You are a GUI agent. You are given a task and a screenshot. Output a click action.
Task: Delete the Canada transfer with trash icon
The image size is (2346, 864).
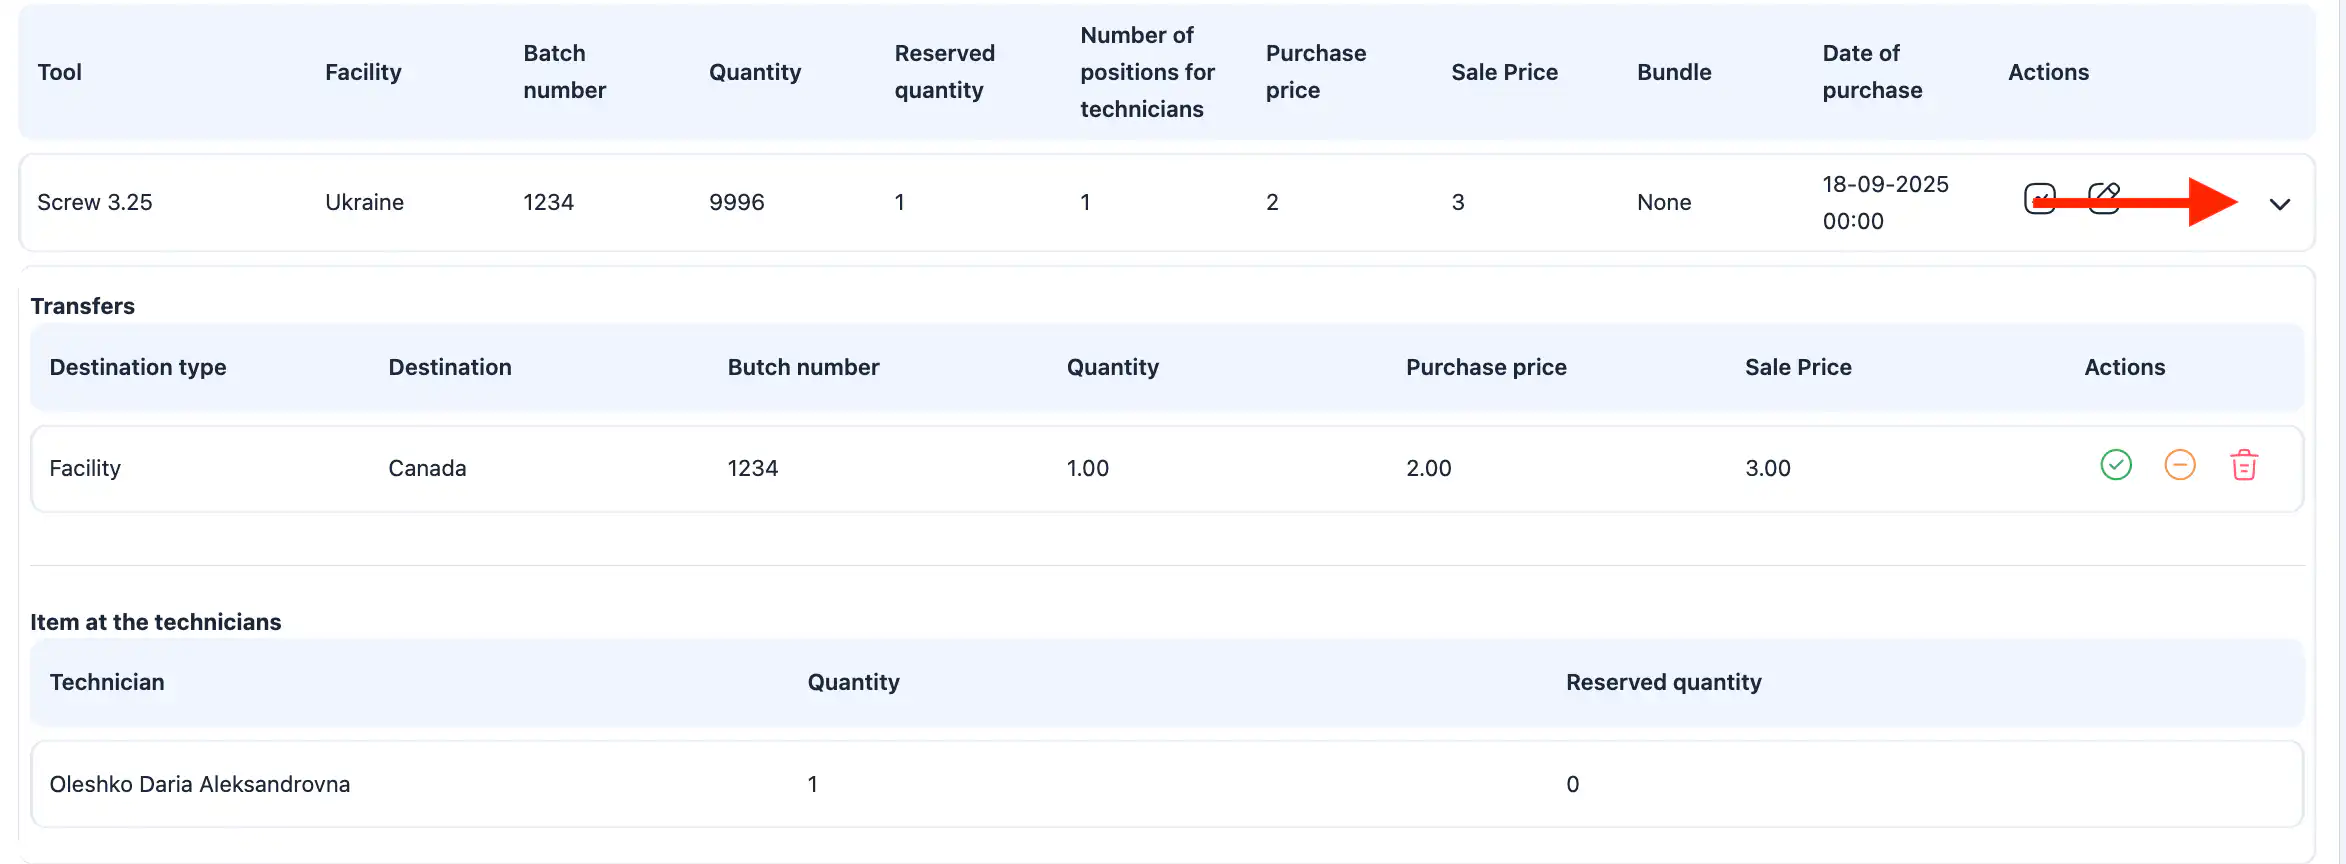(2244, 465)
